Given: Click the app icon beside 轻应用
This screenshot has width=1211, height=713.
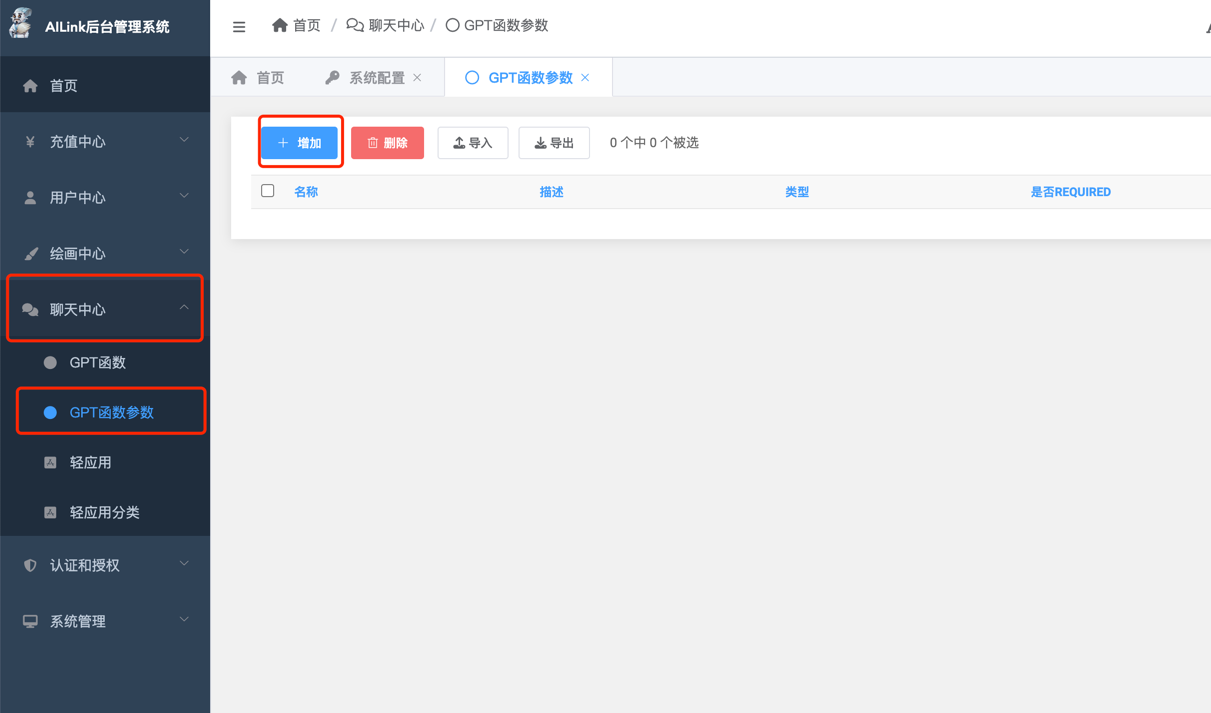Looking at the screenshot, I should (x=50, y=462).
